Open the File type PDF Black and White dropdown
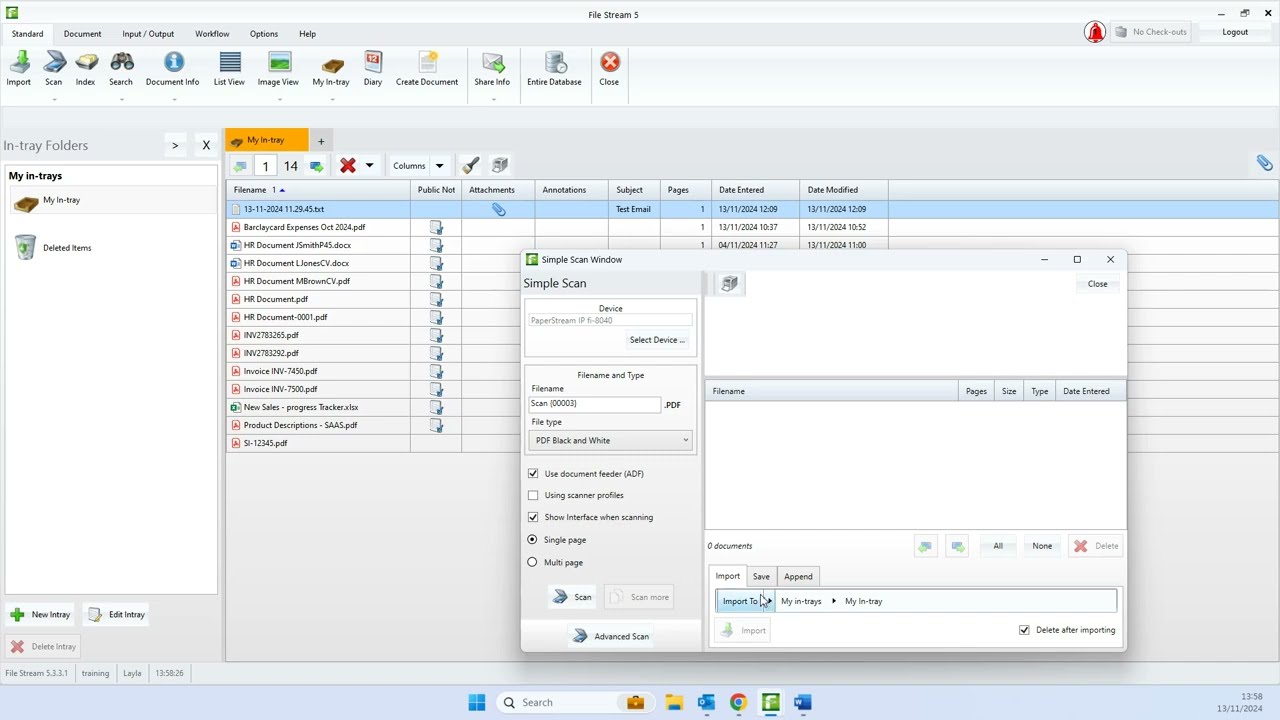The width and height of the screenshot is (1280, 720). click(x=611, y=441)
